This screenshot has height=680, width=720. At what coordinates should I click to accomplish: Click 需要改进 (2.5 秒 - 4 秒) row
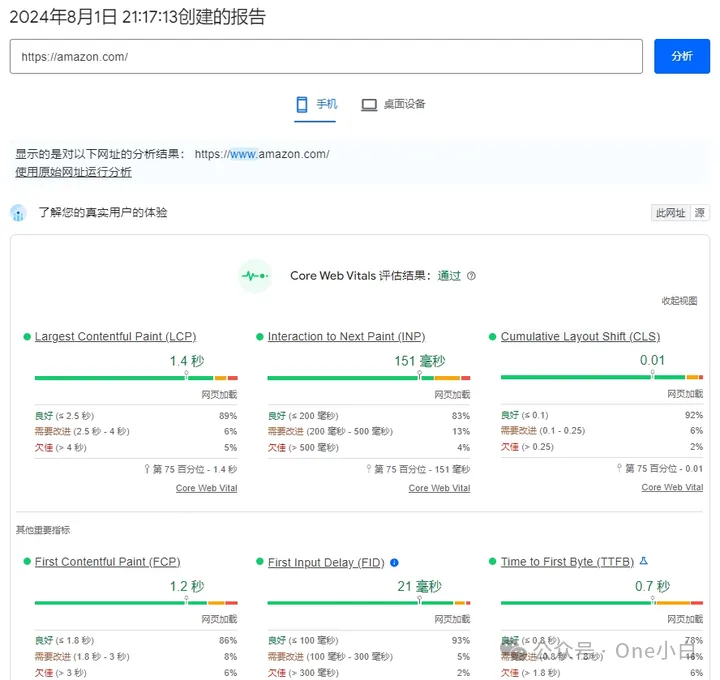136,431
